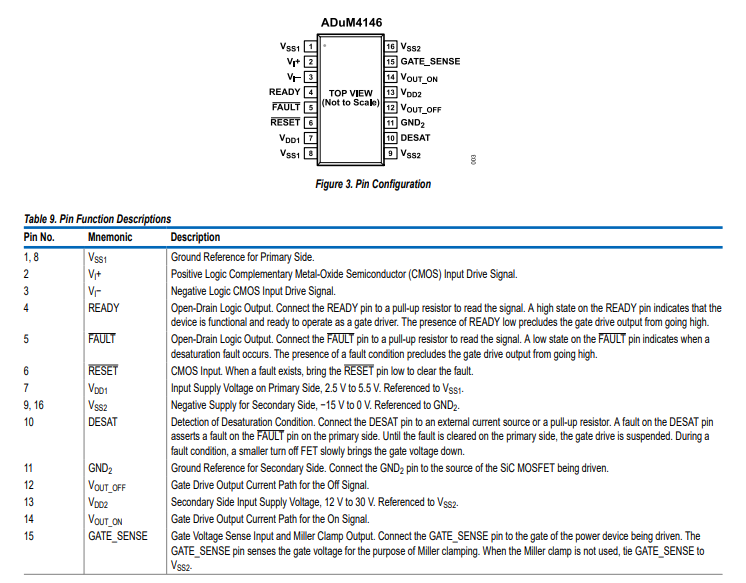Screen dimensions: 746x583
Task: Click VOUT_ON label in the pin diagram
Action: tap(419, 78)
